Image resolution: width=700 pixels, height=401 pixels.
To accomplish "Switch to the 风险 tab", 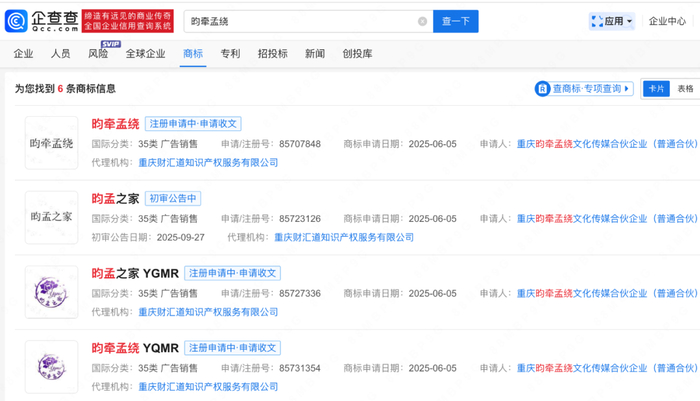I will pos(98,54).
